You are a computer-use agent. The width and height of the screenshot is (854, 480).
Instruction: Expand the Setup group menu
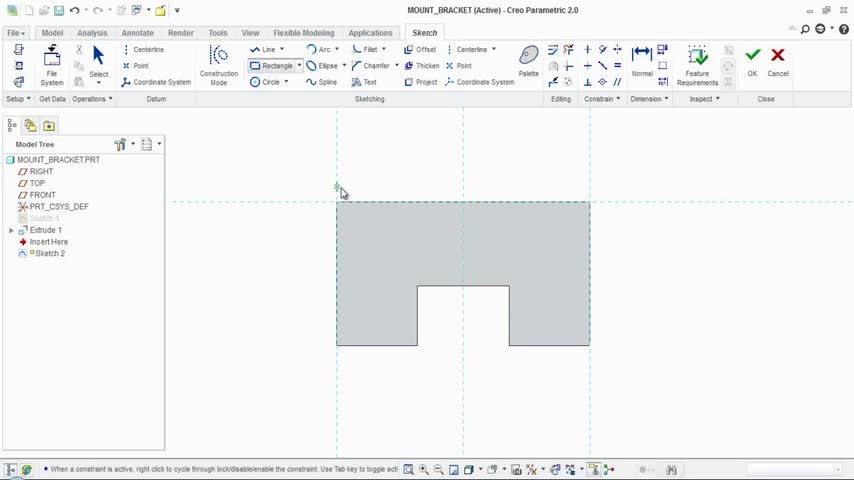point(18,99)
